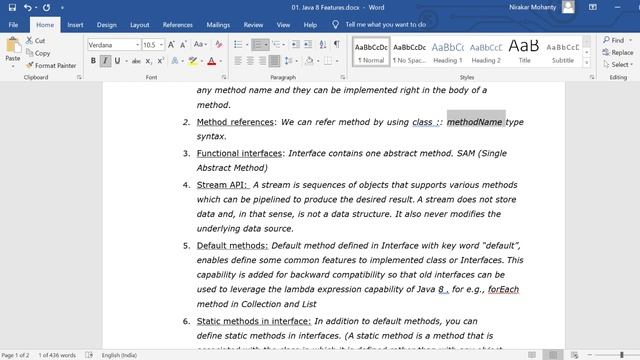640x360 pixels.
Task: Align text left
Action: coord(238,61)
